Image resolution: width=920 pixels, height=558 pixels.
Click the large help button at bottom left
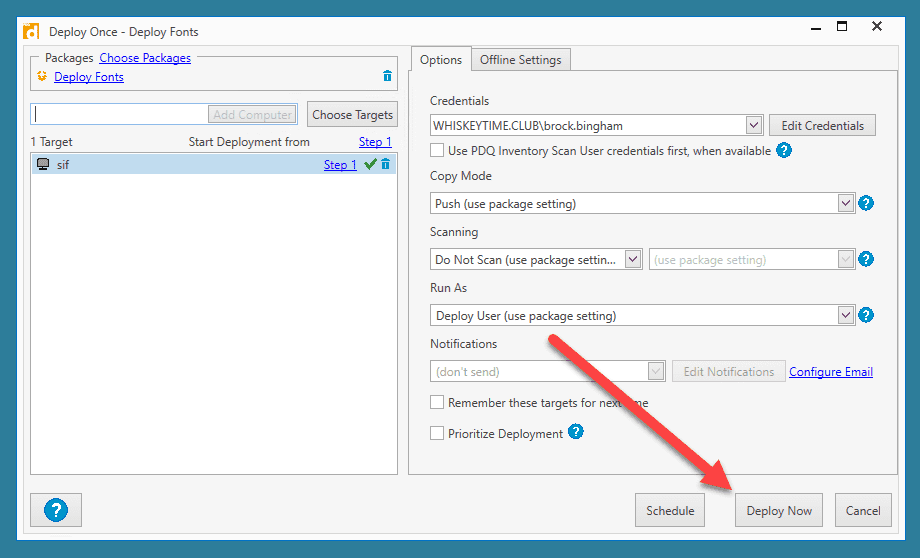pos(56,510)
